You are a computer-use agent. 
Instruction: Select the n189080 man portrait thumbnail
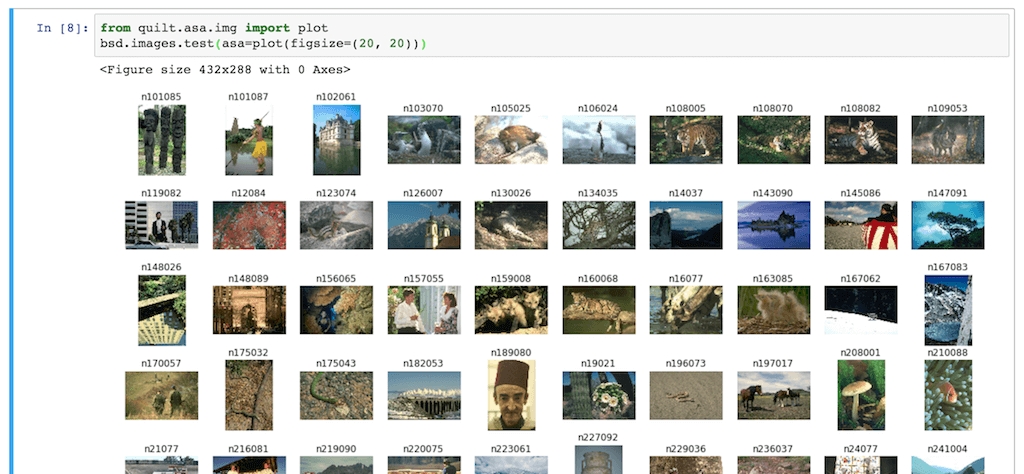coord(511,395)
